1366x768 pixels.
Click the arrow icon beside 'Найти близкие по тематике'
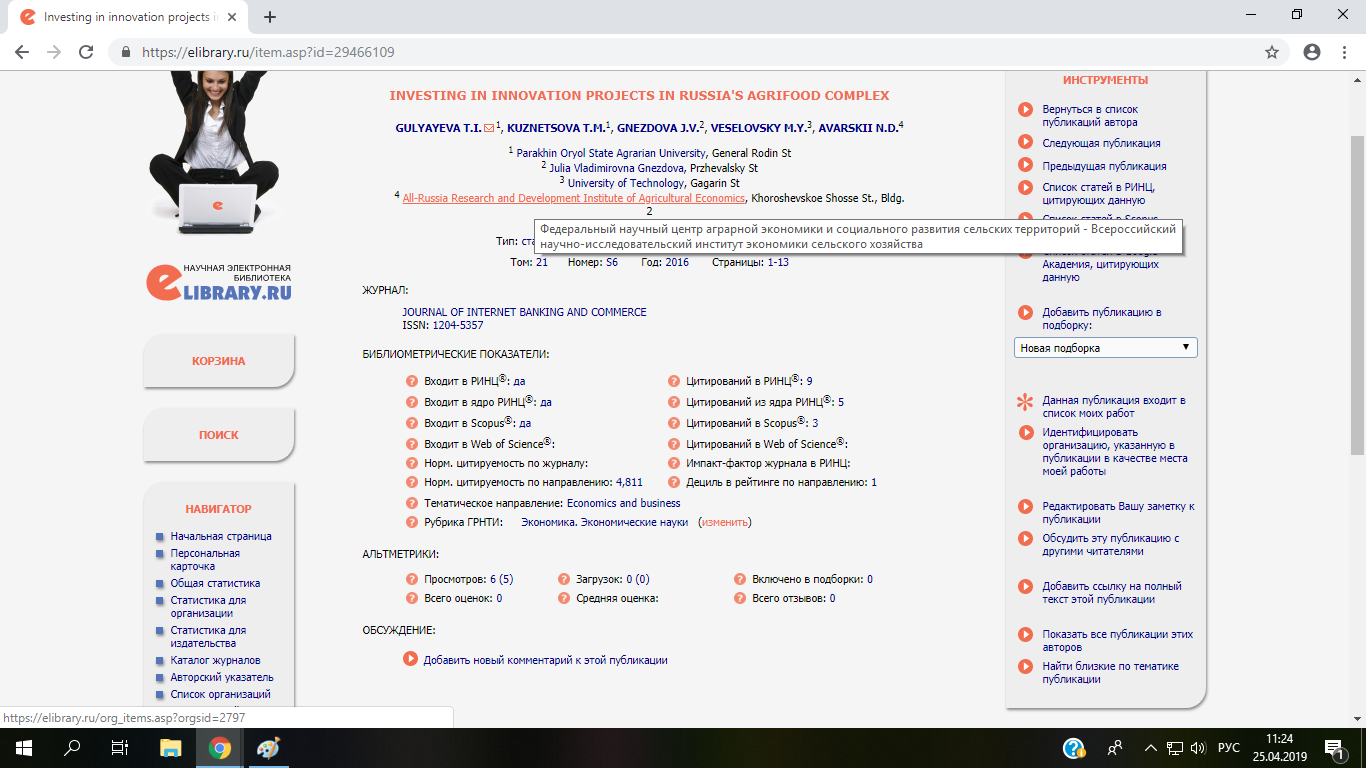[1025, 666]
